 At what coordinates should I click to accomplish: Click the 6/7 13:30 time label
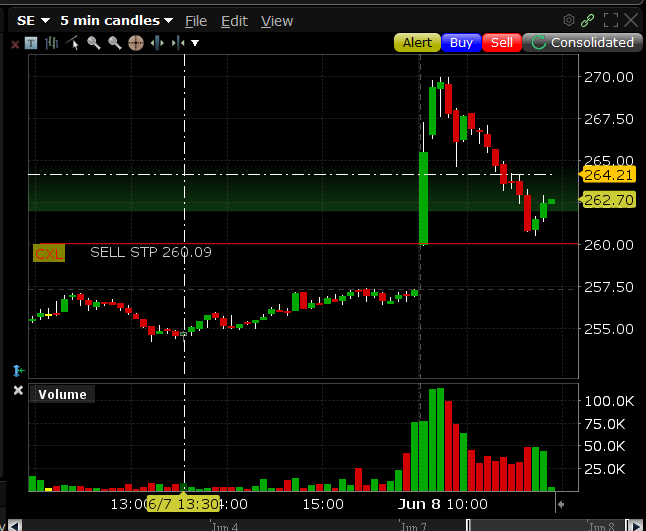coord(183,504)
